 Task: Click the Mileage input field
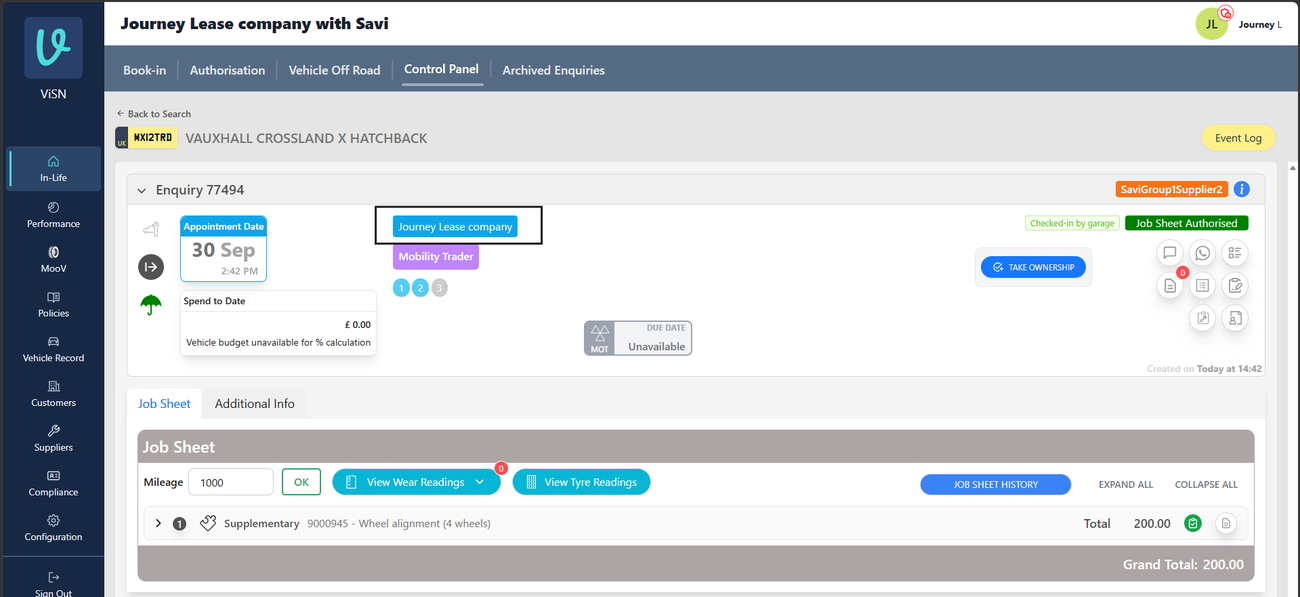pyautogui.click(x=231, y=482)
